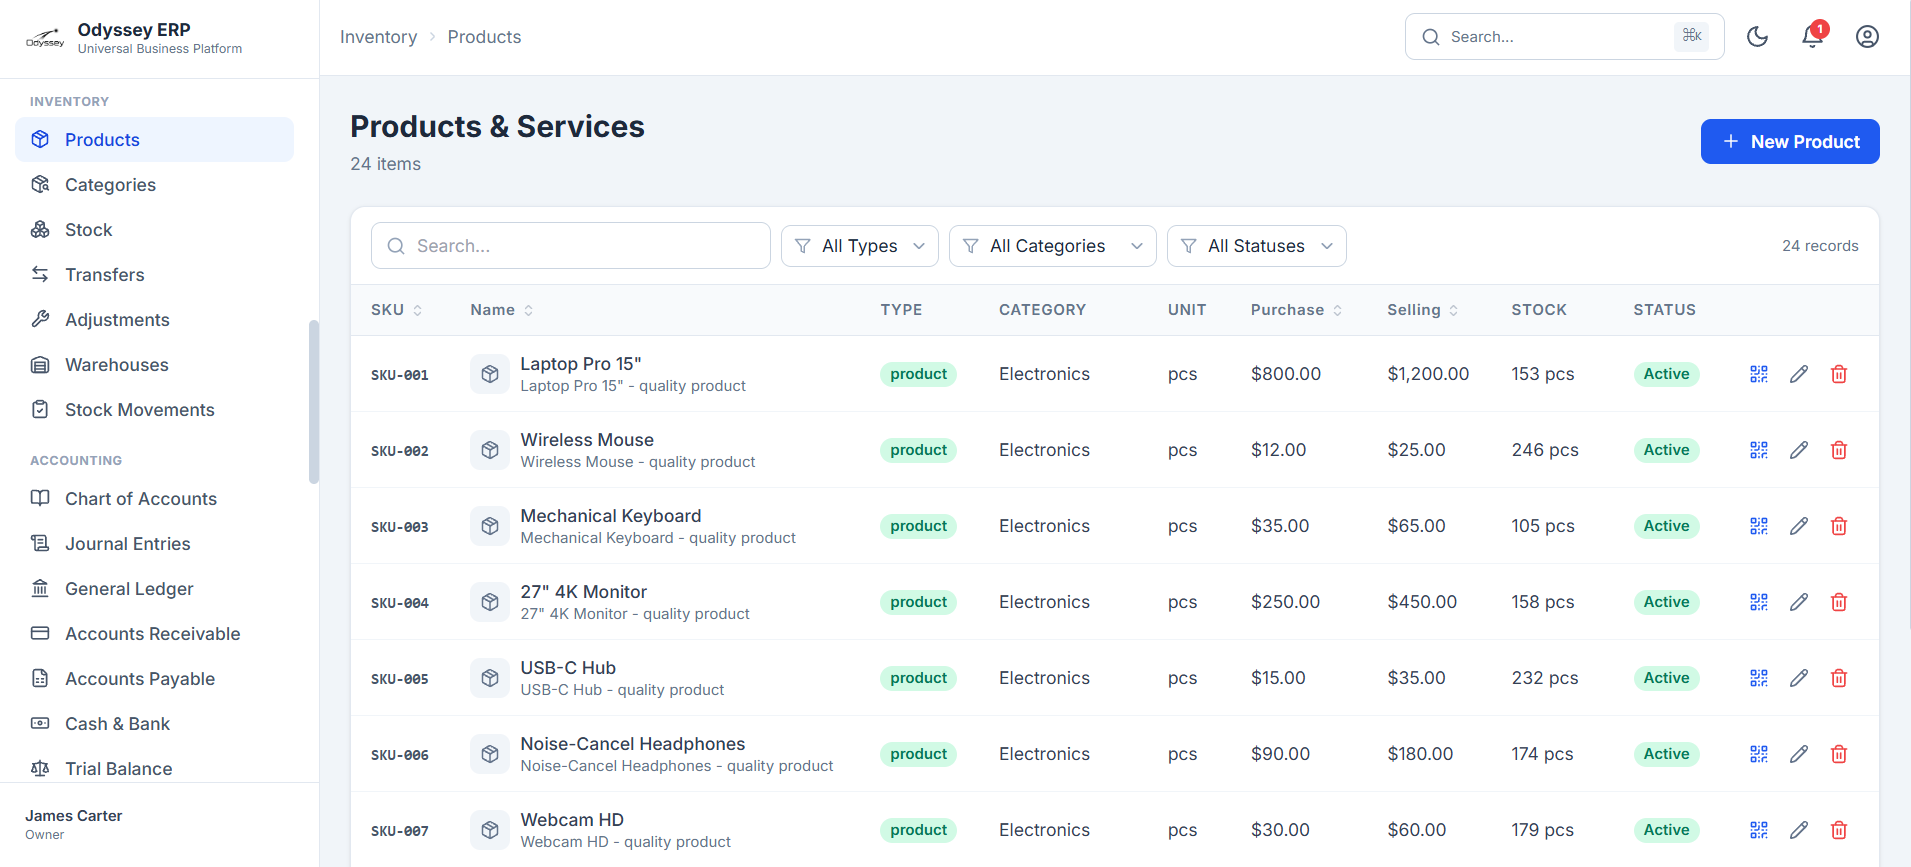Image resolution: width=1911 pixels, height=867 pixels.
Task: Click the SKU-001 cell
Action: 400,375
